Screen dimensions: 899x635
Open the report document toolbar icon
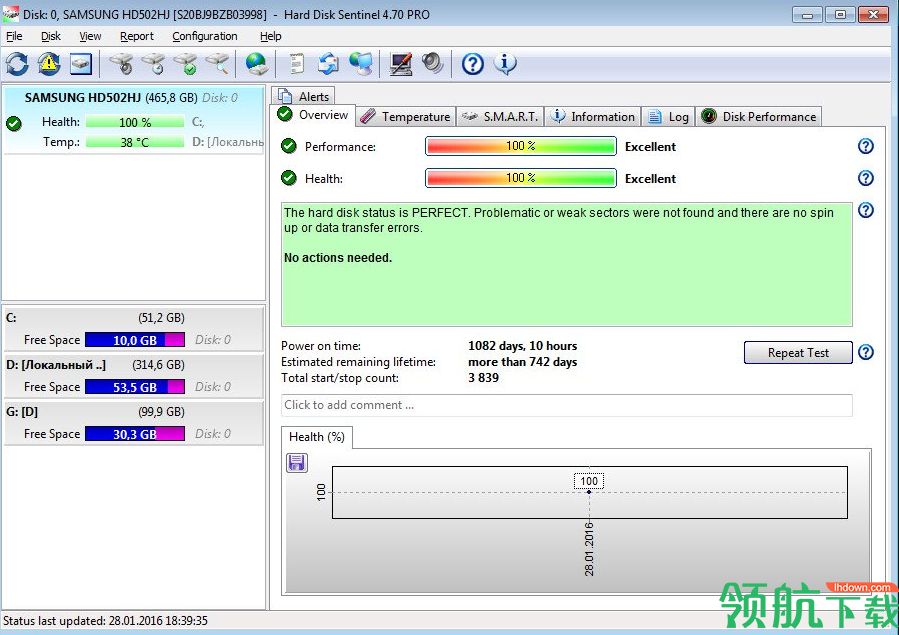click(x=296, y=64)
